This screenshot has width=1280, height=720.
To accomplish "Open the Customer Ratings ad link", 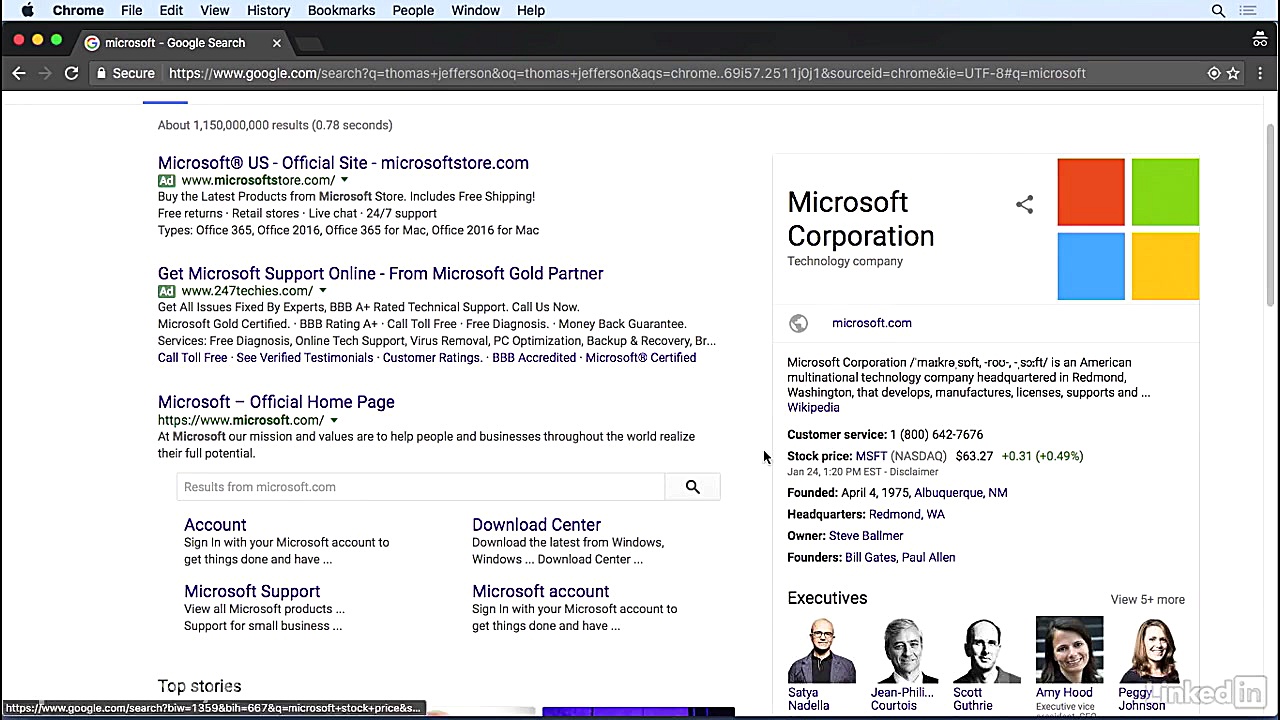I will pos(432,358).
